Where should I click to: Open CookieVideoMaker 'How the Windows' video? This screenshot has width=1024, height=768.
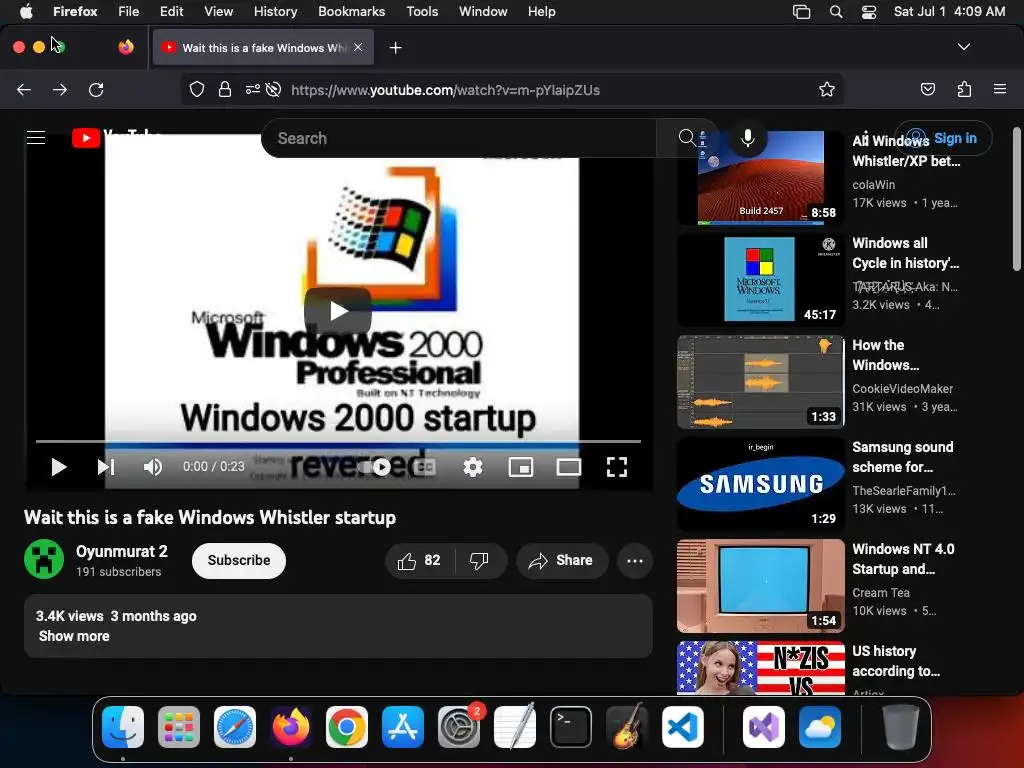click(x=761, y=382)
